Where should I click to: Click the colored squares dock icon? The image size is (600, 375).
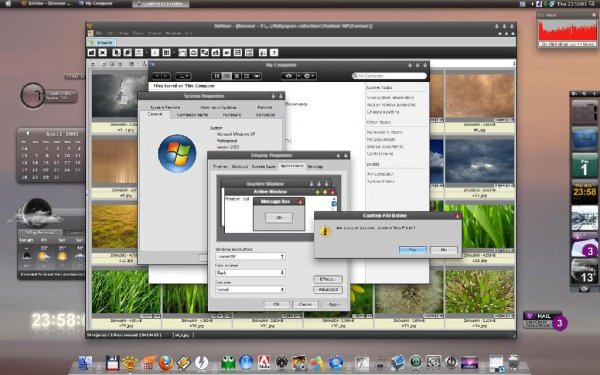[317, 363]
